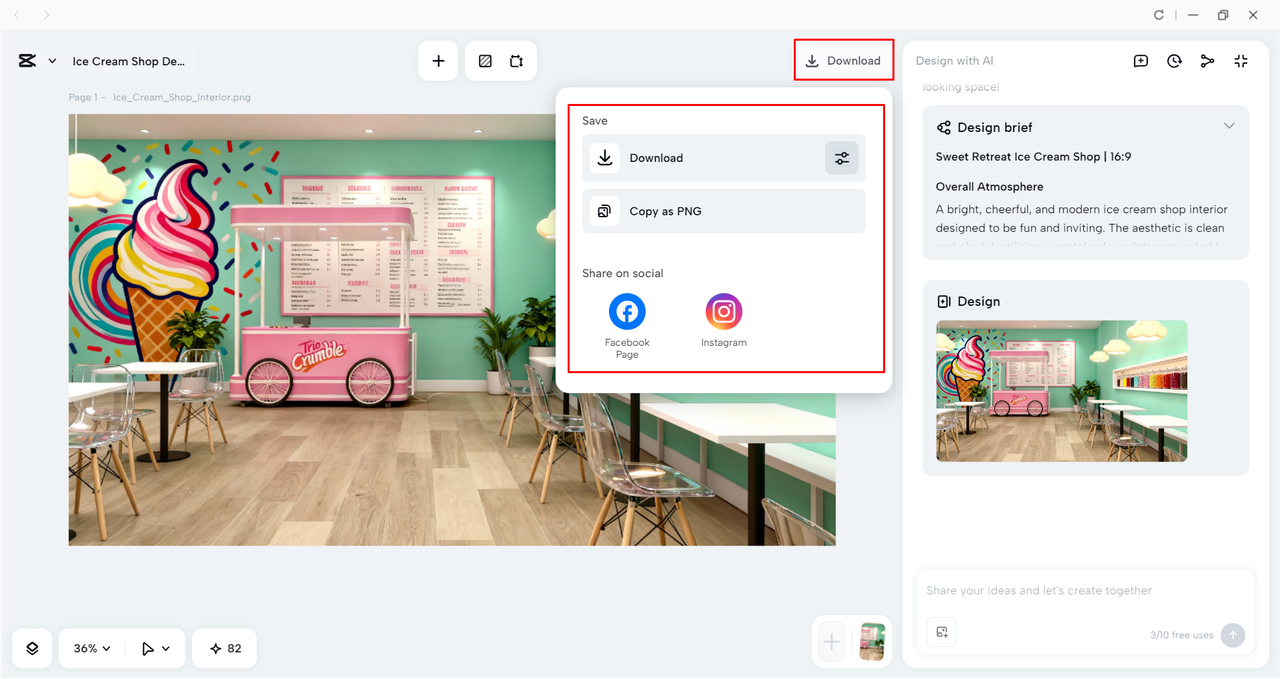Click the add page plus thumbnail
Viewport: 1280px width, 679px height.
832,642
